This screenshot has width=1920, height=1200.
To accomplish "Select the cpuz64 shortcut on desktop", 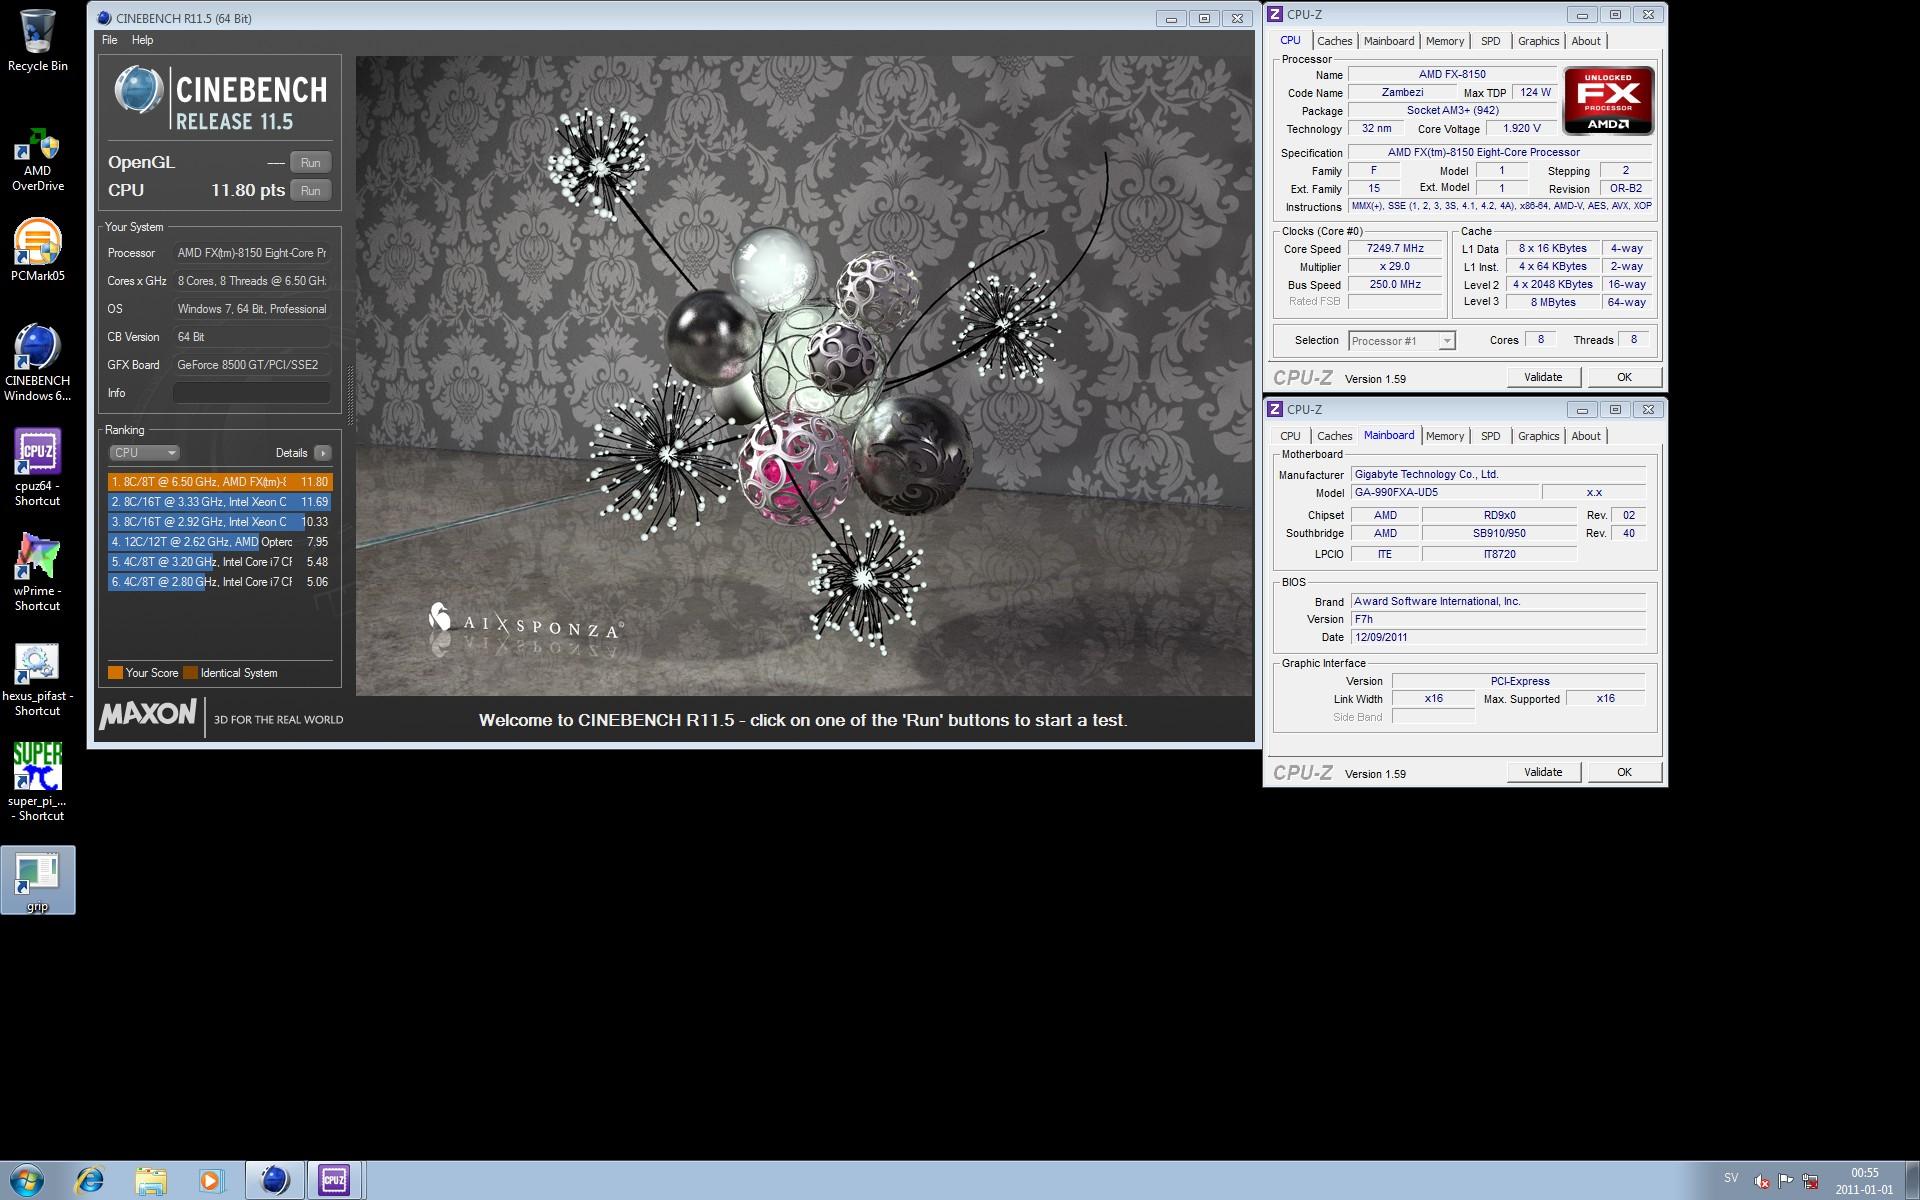I will pyautogui.click(x=37, y=467).
